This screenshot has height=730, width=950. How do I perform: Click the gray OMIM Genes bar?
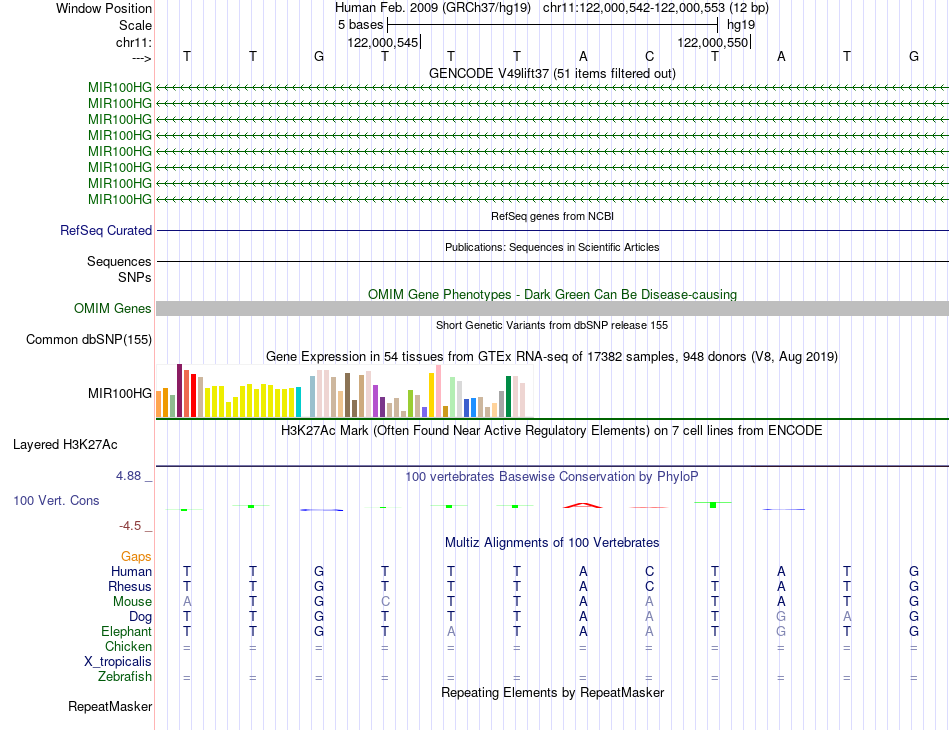[x=552, y=308]
